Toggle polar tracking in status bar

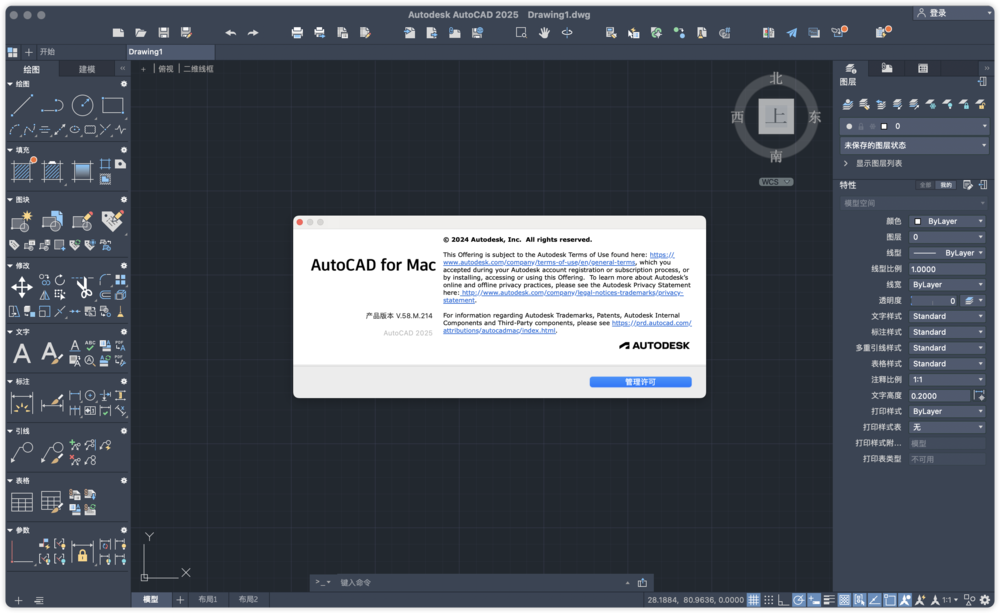799,600
